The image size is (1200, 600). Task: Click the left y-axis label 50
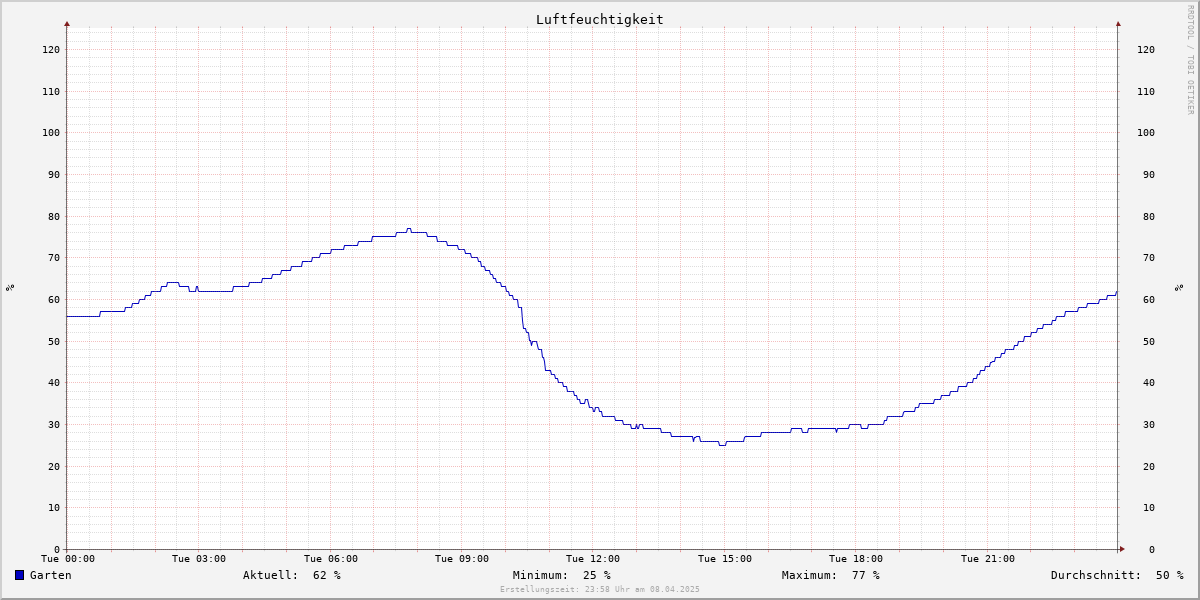(54, 341)
